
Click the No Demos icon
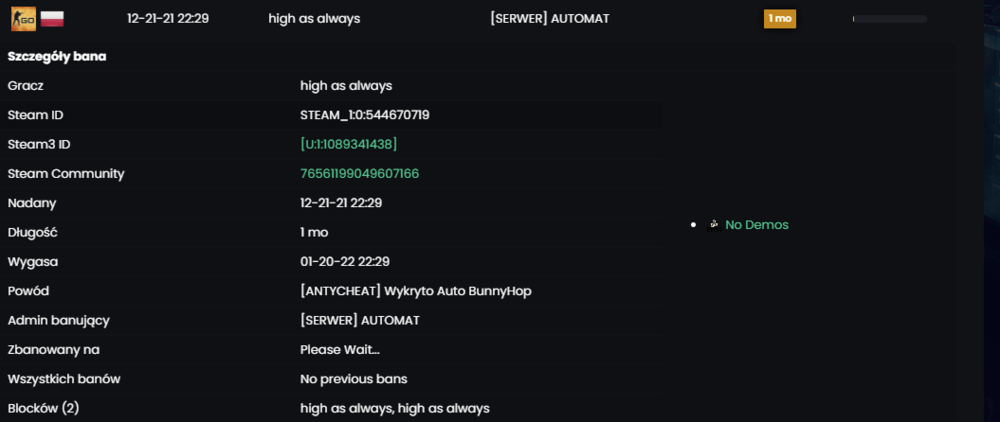point(714,224)
